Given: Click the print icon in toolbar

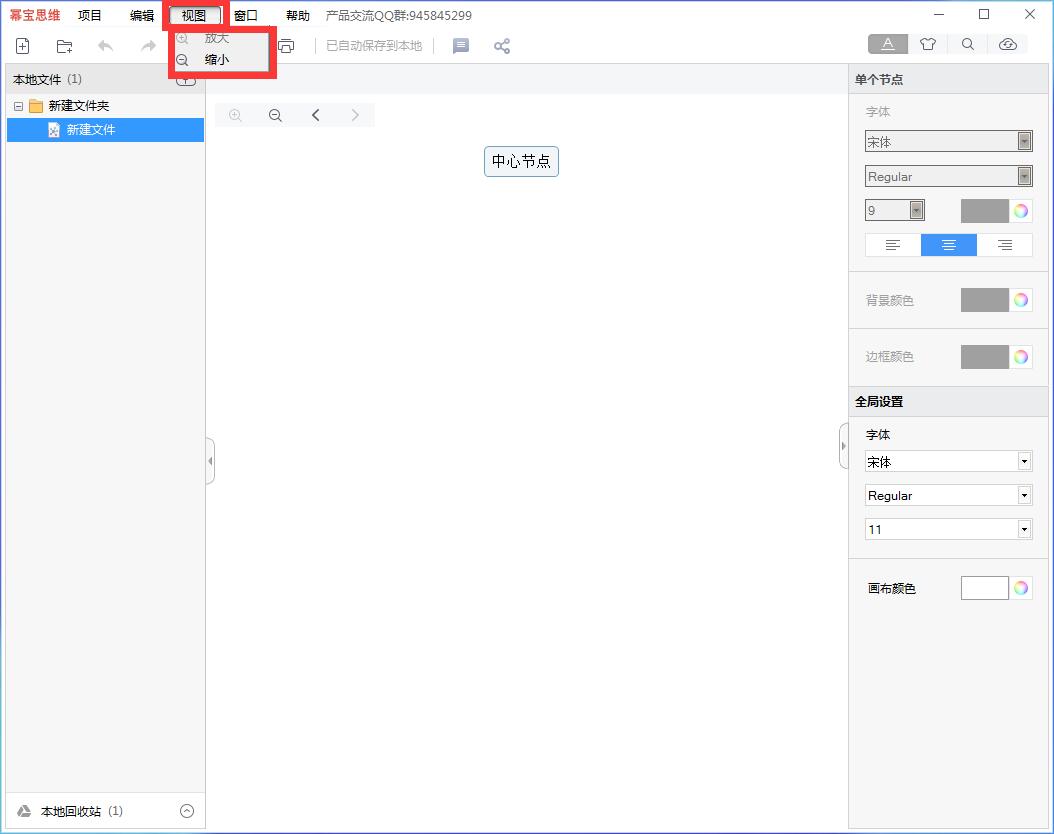Looking at the screenshot, I should (x=287, y=46).
